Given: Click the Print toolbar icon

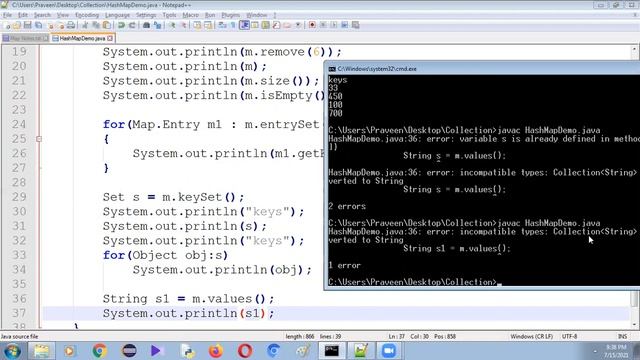Looking at the screenshot, I should pyautogui.click(x=71, y=25).
